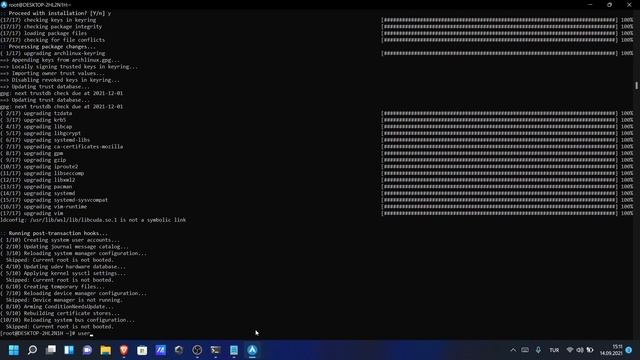Open the touch keyboard tray icon

525,350
